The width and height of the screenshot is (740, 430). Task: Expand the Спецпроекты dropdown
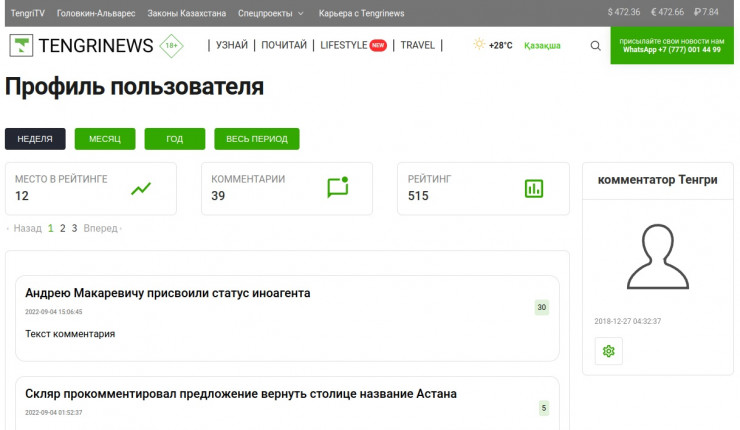271,12
